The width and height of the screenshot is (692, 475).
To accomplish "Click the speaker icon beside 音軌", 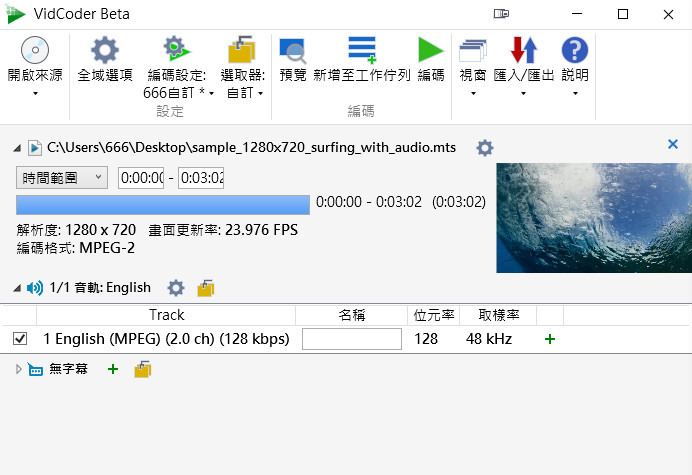I will [34, 288].
